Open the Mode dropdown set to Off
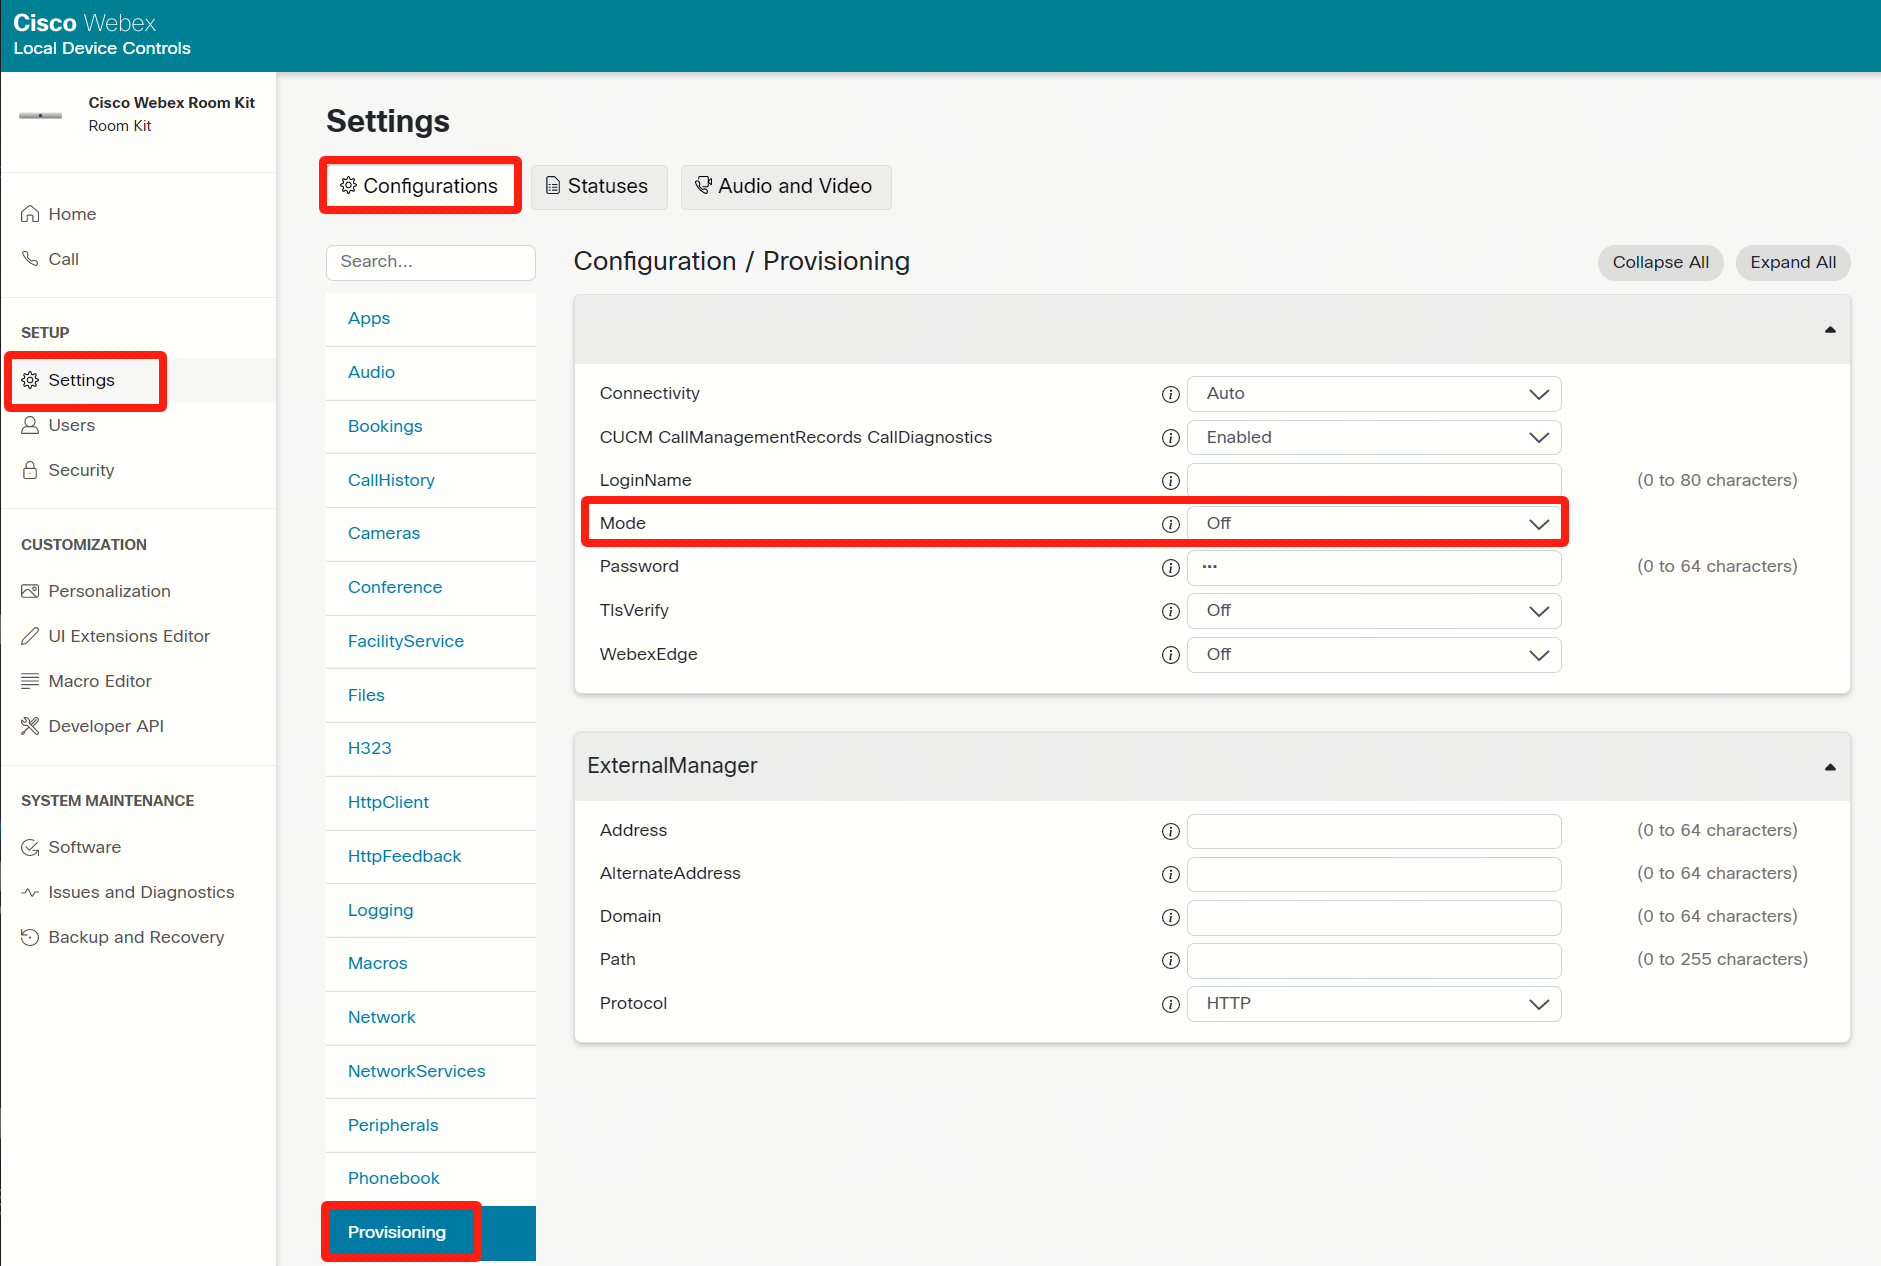The image size is (1881, 1266). (1374, 524)
